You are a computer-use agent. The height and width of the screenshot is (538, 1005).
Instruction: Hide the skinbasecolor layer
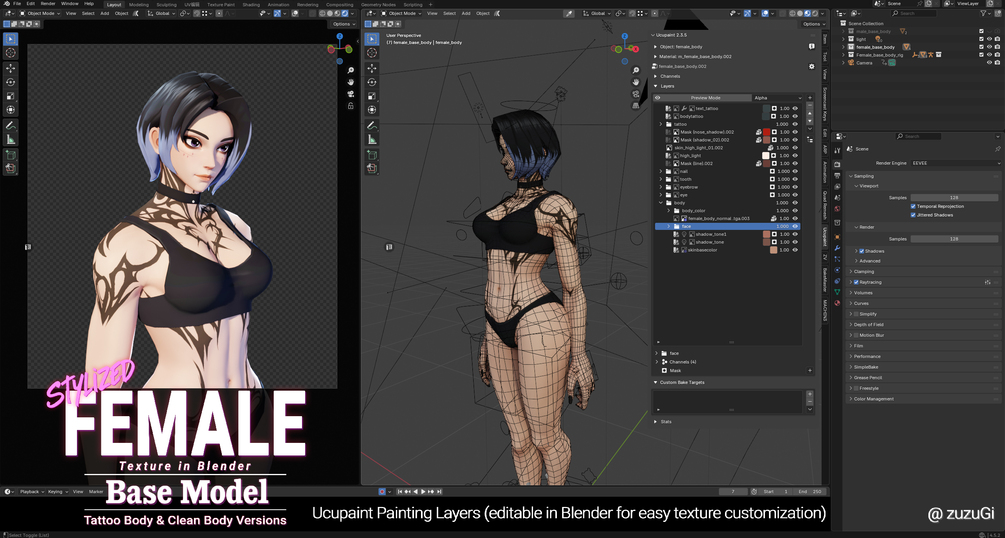pos(795,250)
